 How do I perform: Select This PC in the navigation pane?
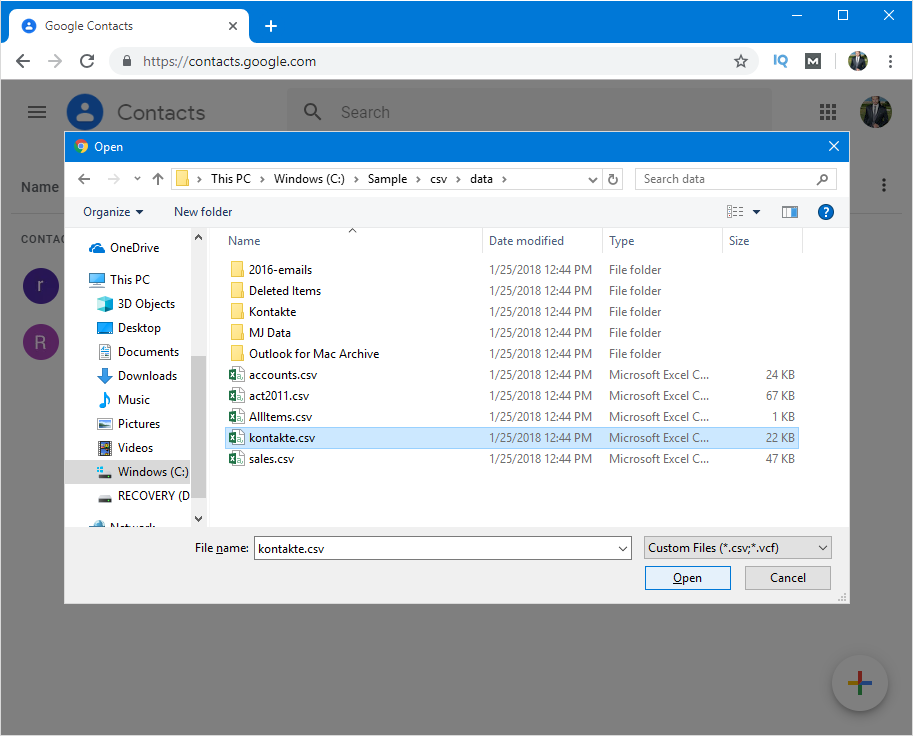click(119, 279)
